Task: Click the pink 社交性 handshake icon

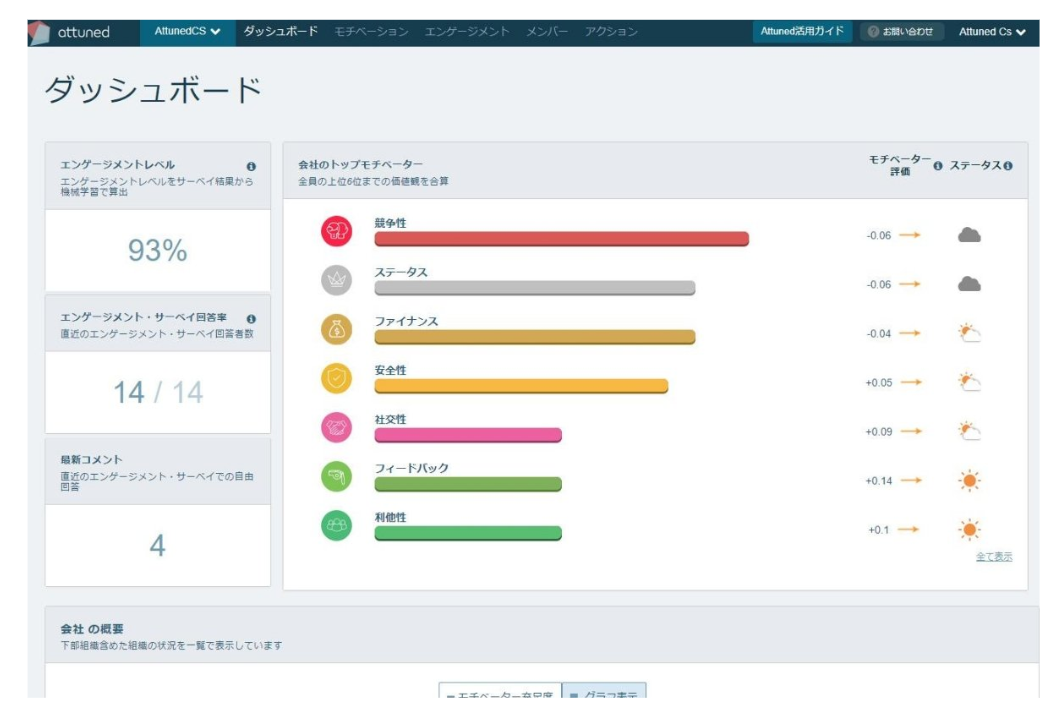Action: click(336, 428)
